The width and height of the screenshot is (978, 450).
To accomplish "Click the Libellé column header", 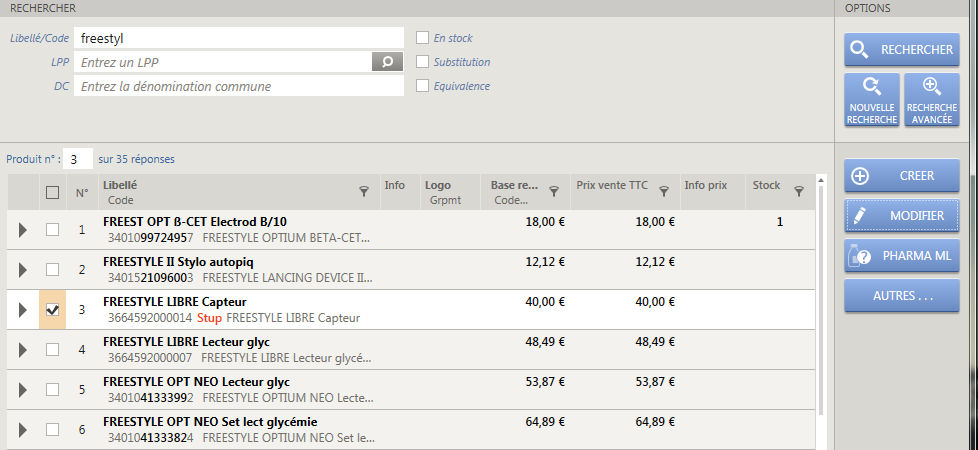I will [x=120, y=185].
